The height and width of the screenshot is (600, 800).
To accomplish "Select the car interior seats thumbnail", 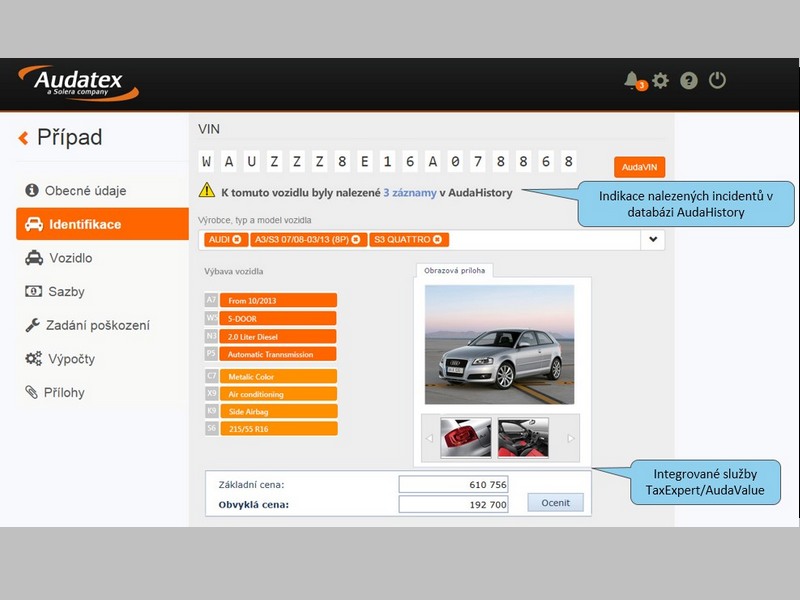I will pos(523,438).
